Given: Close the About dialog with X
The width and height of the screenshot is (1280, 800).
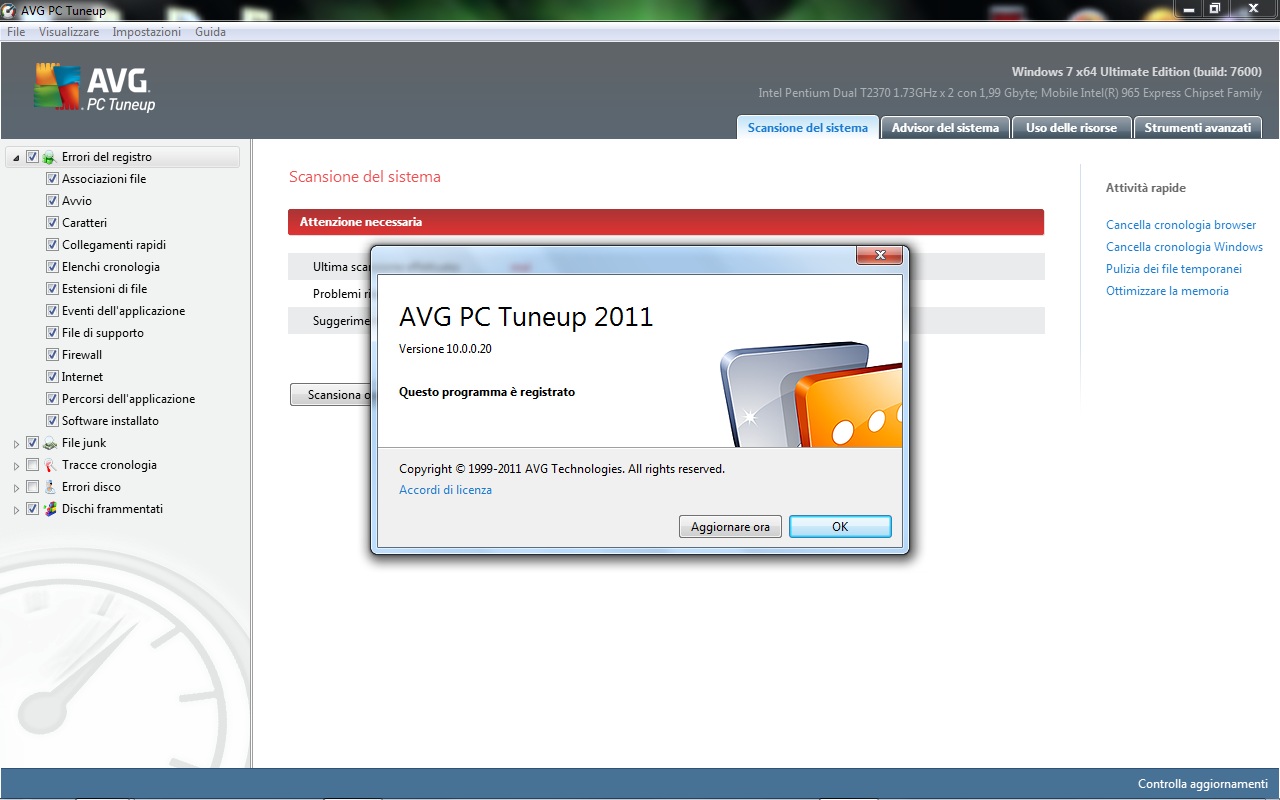Looking at the screenshot, I should click(x=880, y=256).
